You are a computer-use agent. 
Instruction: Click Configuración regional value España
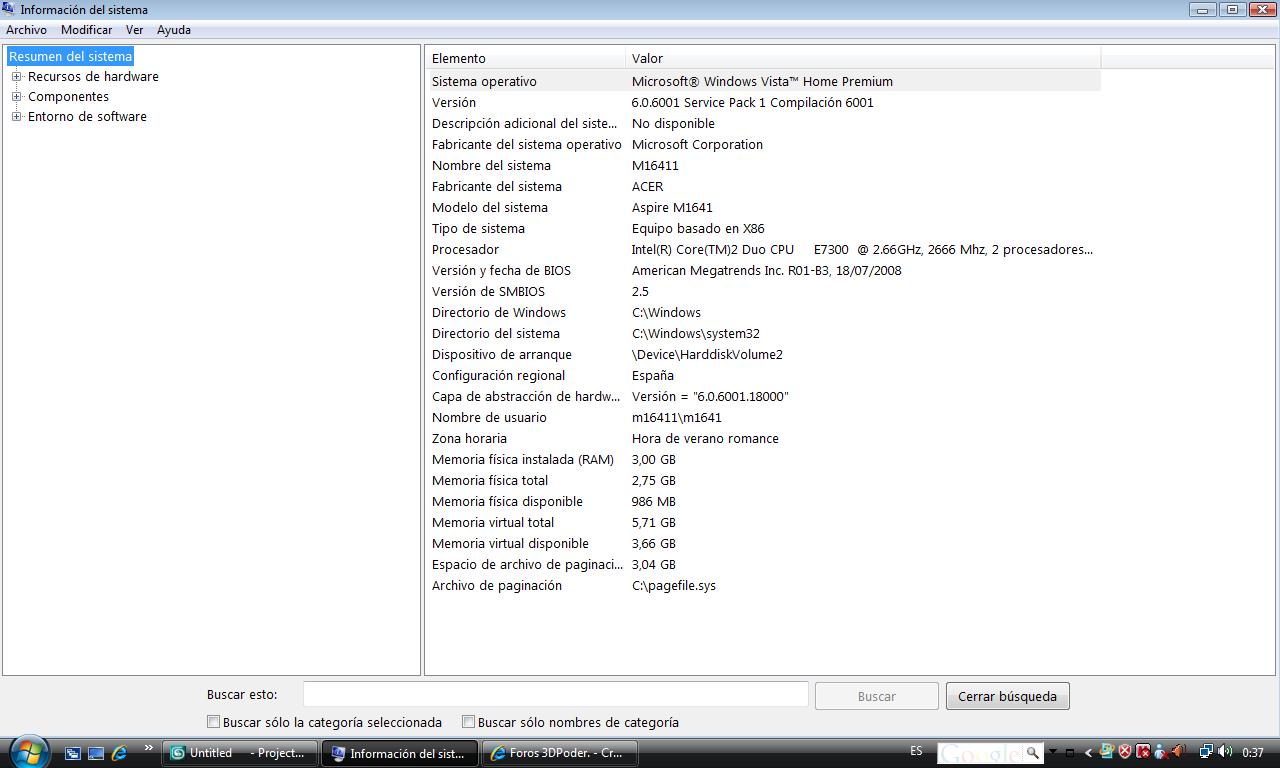point(653,375)
